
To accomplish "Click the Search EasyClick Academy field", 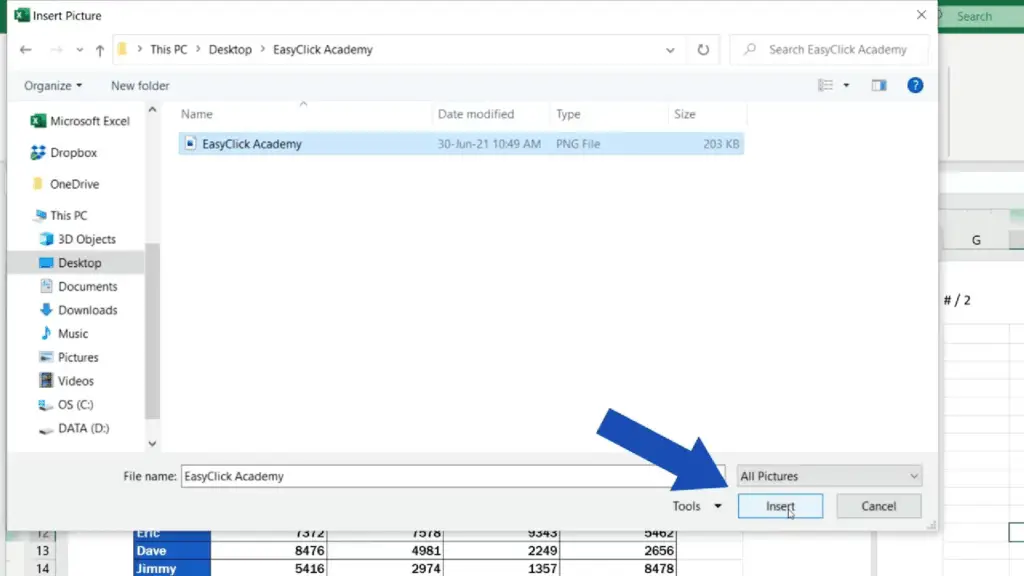I will tap(829, 50).
